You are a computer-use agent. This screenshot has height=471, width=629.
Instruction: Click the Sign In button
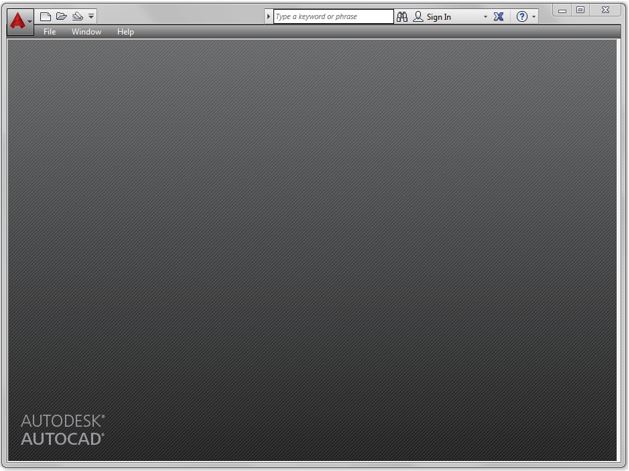tap(439, 17)
